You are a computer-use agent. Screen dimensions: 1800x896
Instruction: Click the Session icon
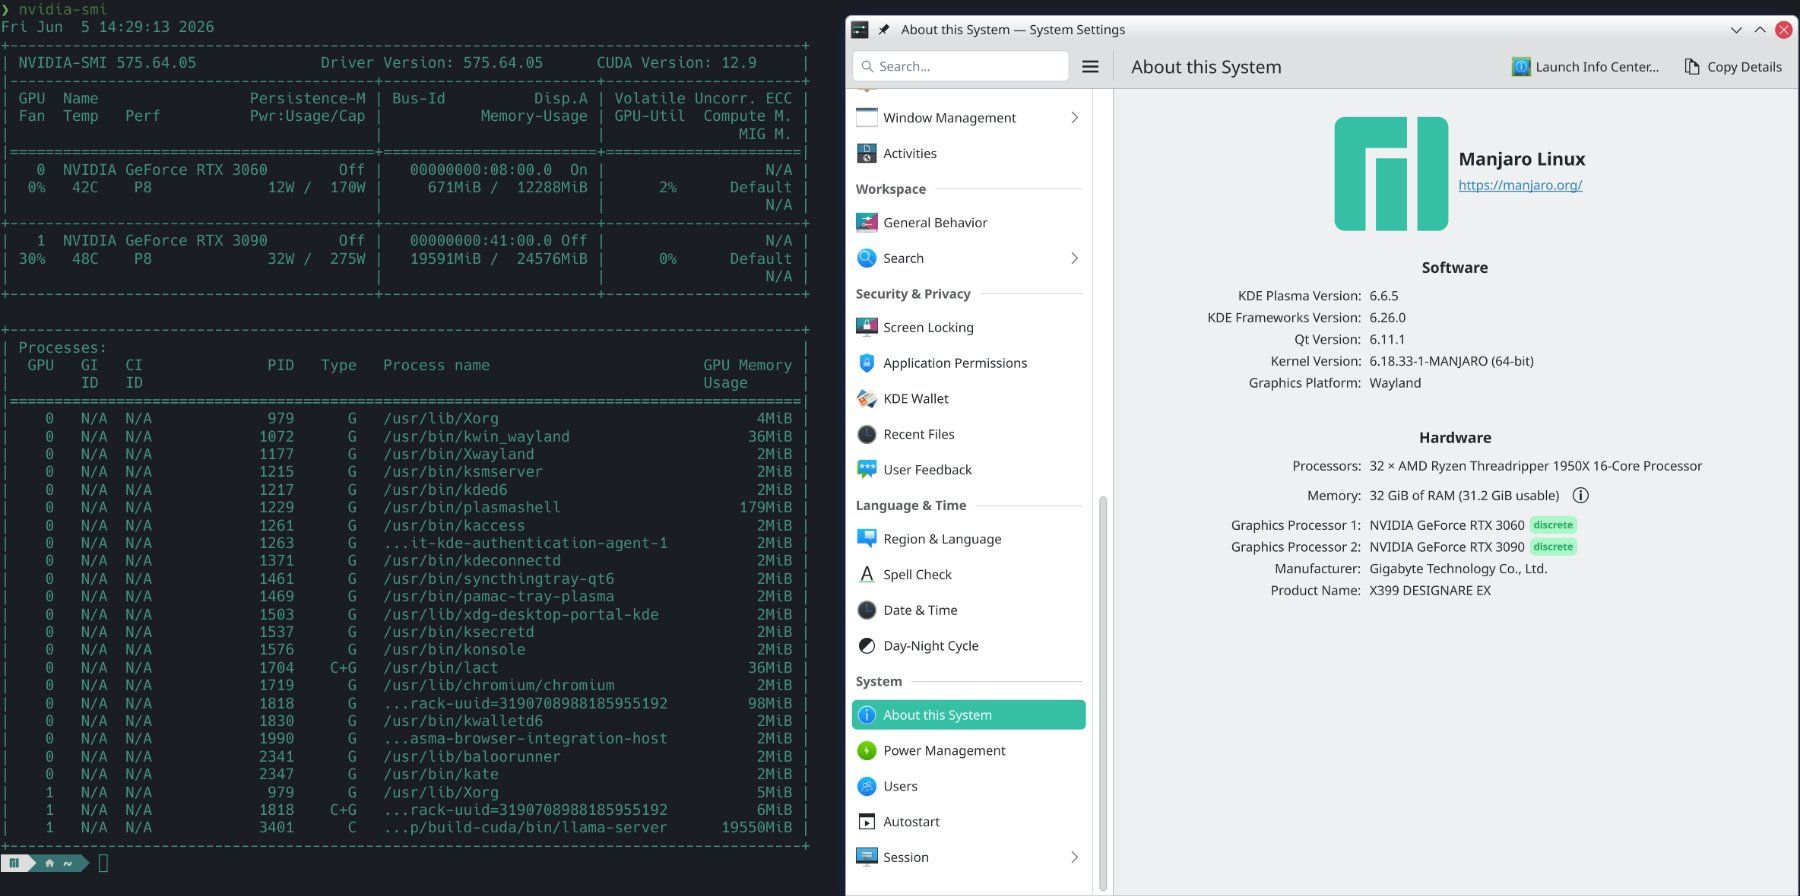[867, 857]
